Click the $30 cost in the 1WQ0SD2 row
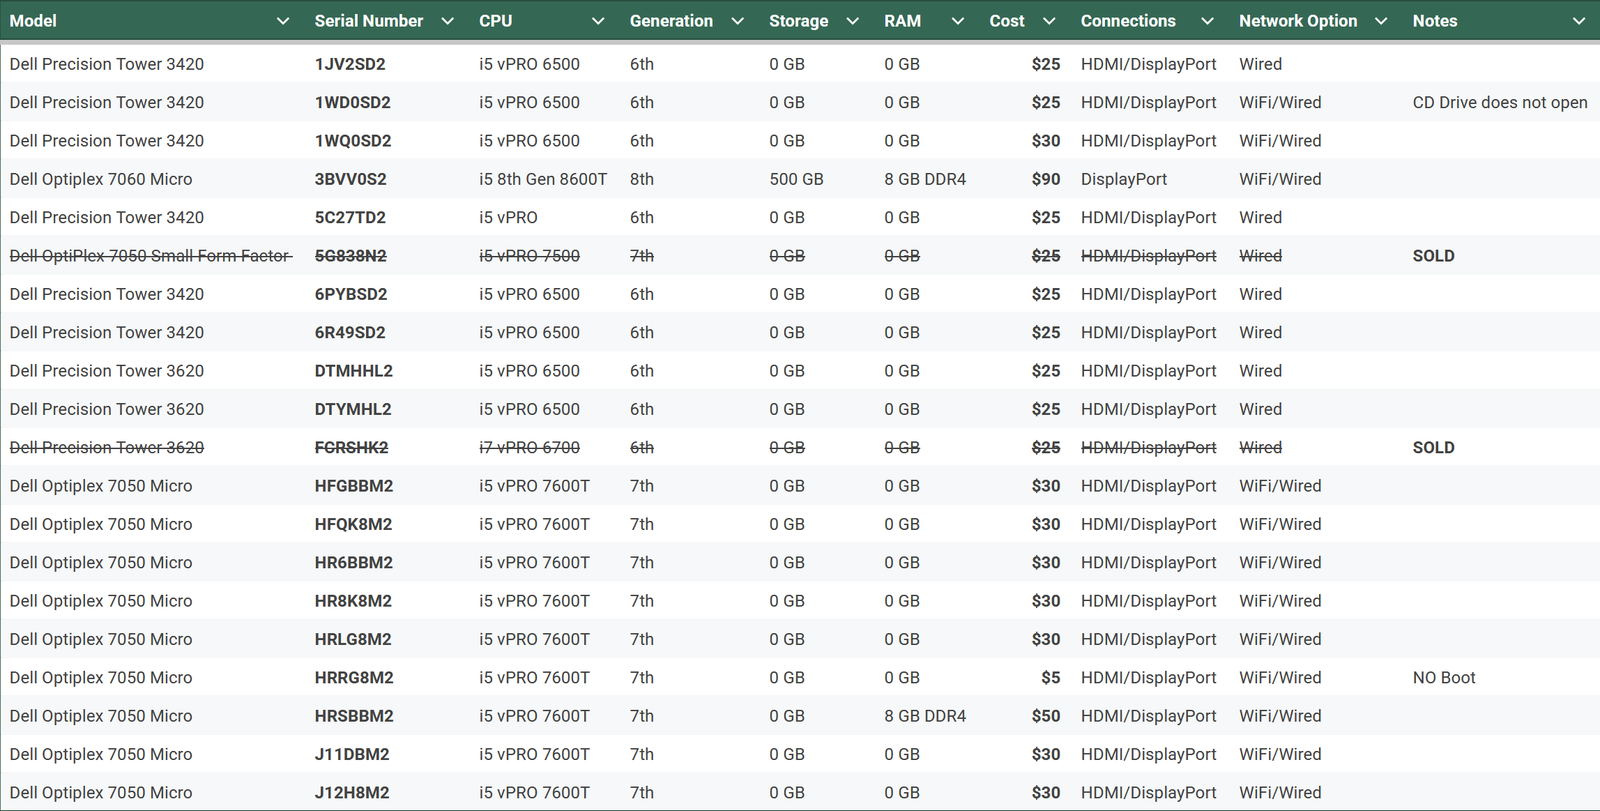Viewport: 1600px width, 811px height. click(1046, 141)
